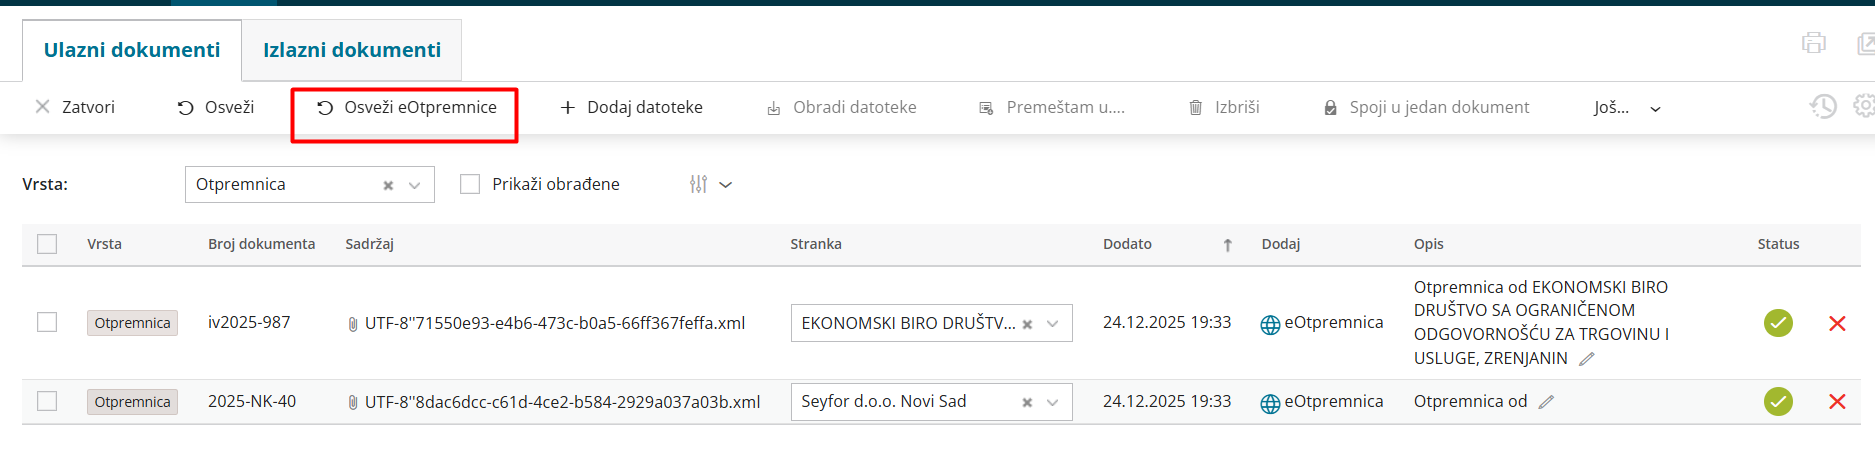Open the UTF-8''71550e93 xml attachment
Screen dimensions: 1875x454
pos(554,323)
